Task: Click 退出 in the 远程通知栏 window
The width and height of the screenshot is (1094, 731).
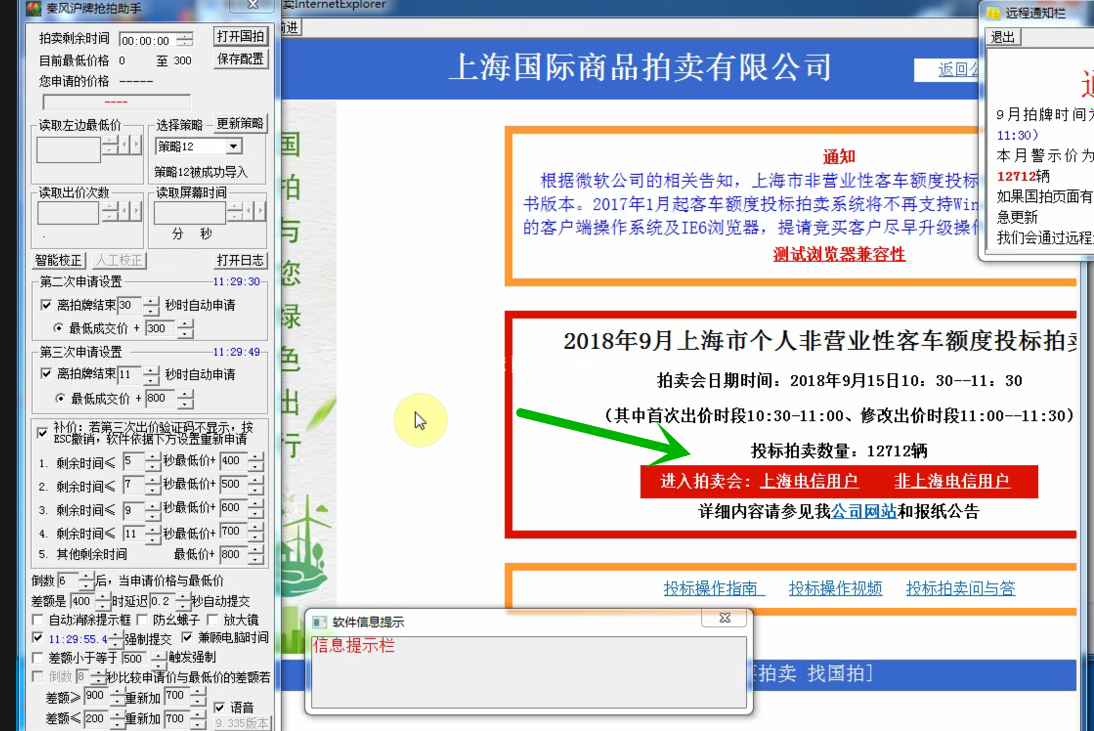Action: 1003,37
